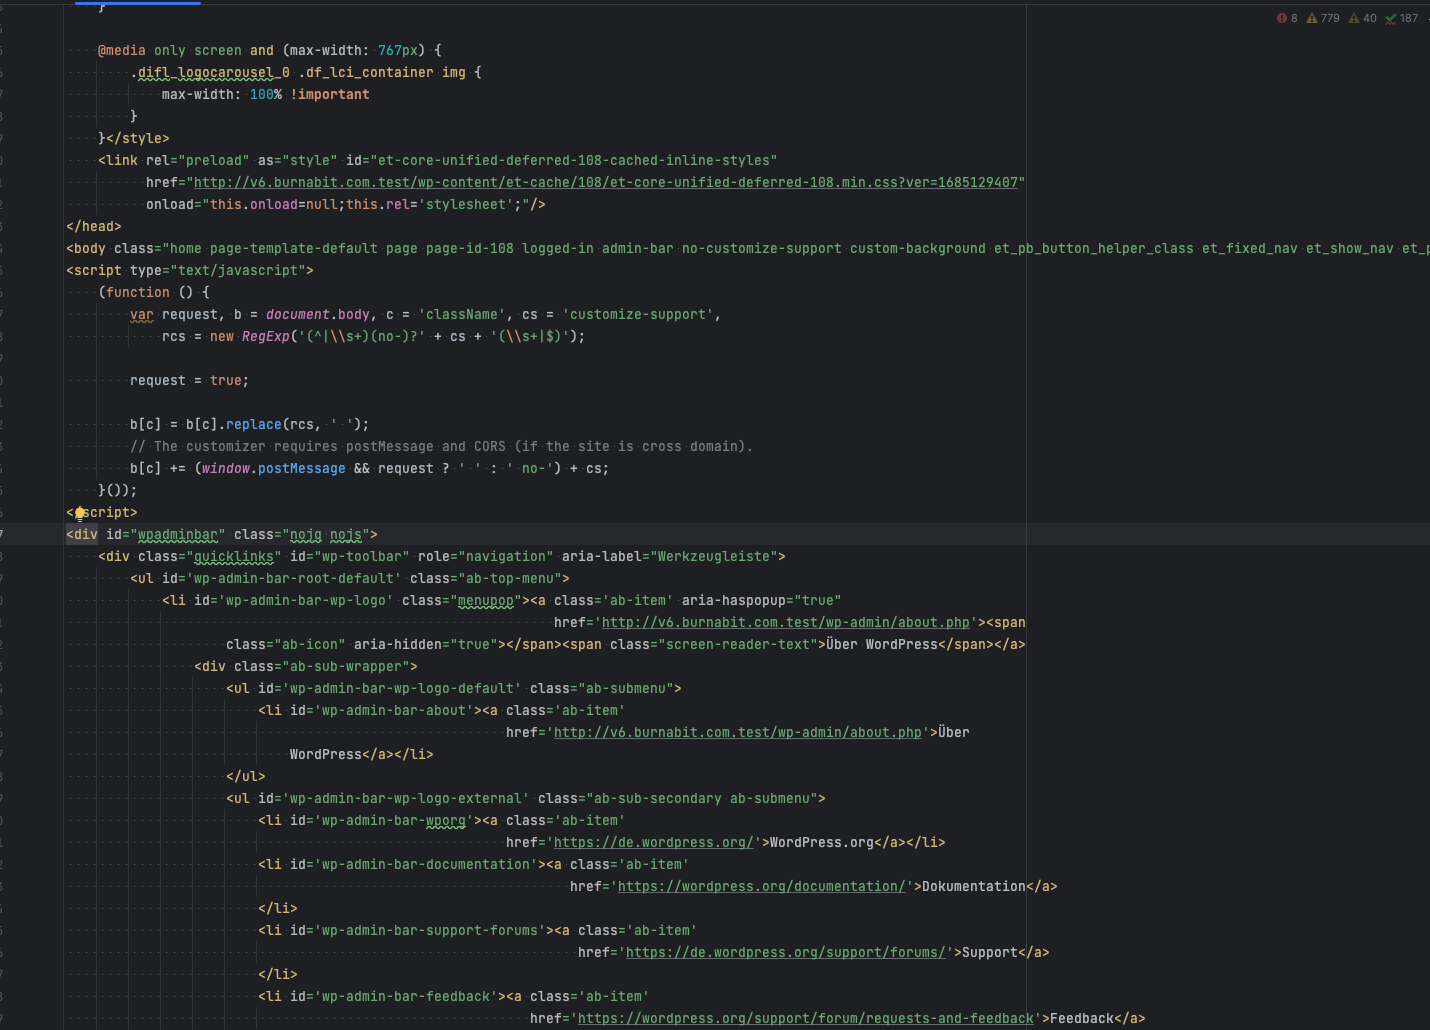Follow the https://de.wordpress.org/ link
1430x1030 pixels.
(653, 843)
